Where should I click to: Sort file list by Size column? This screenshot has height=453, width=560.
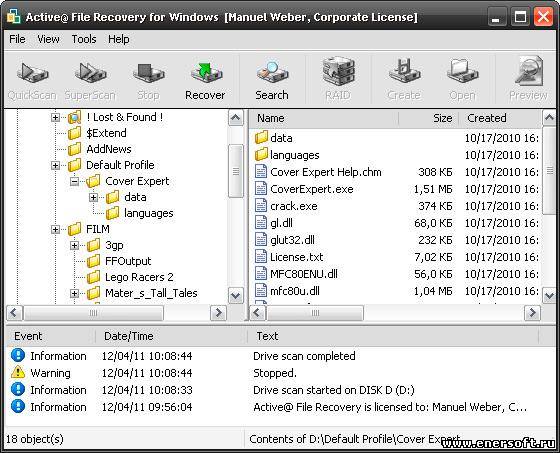[x=429, y=118]
